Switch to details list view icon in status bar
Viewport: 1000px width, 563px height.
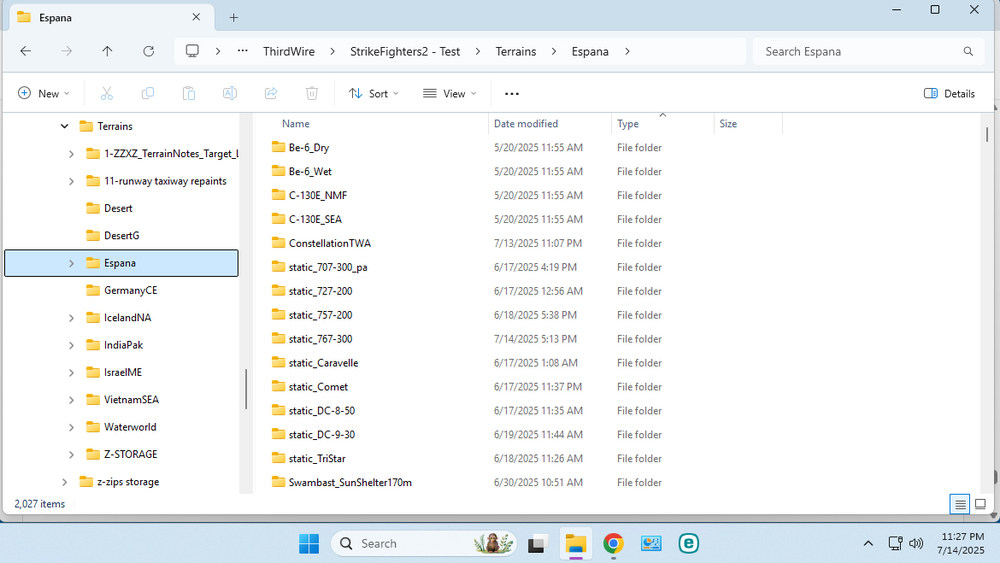960,504
